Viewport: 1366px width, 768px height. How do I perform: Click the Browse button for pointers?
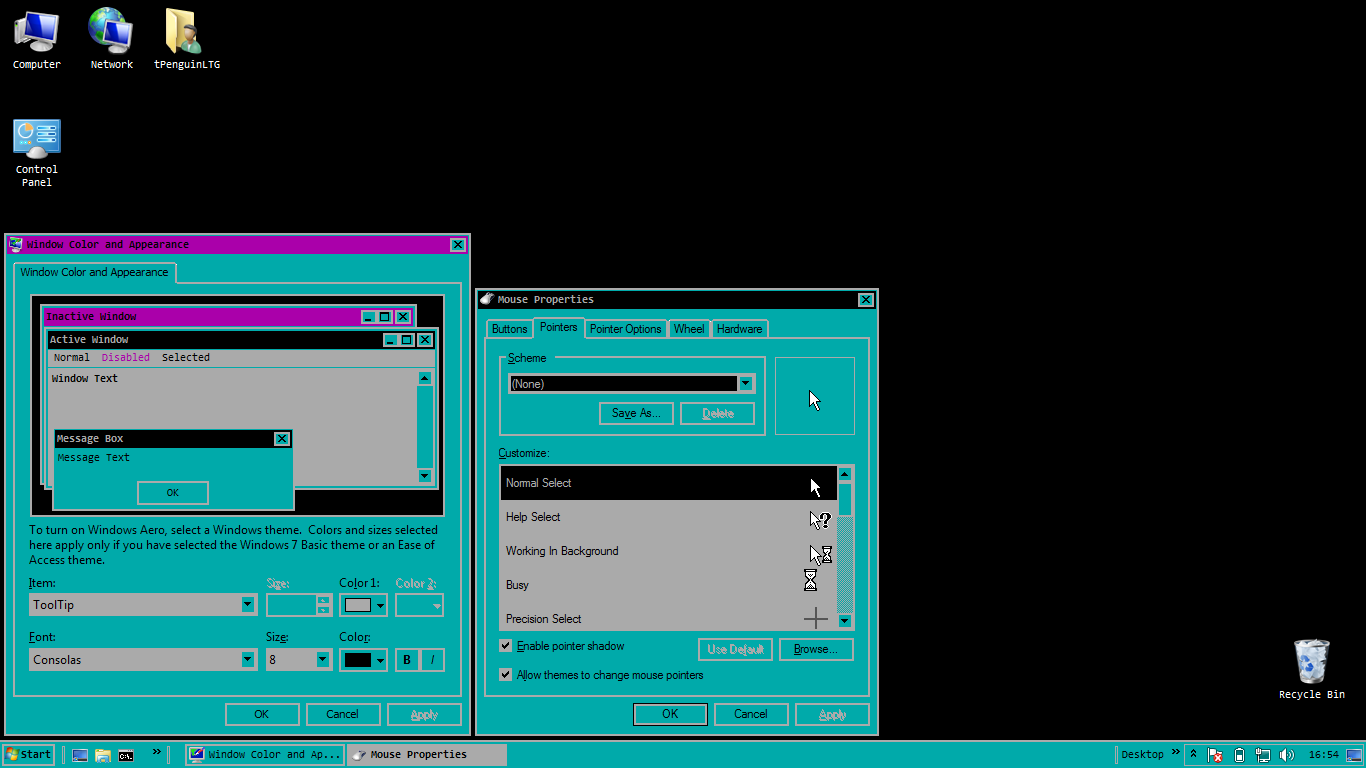coord(816,649)
